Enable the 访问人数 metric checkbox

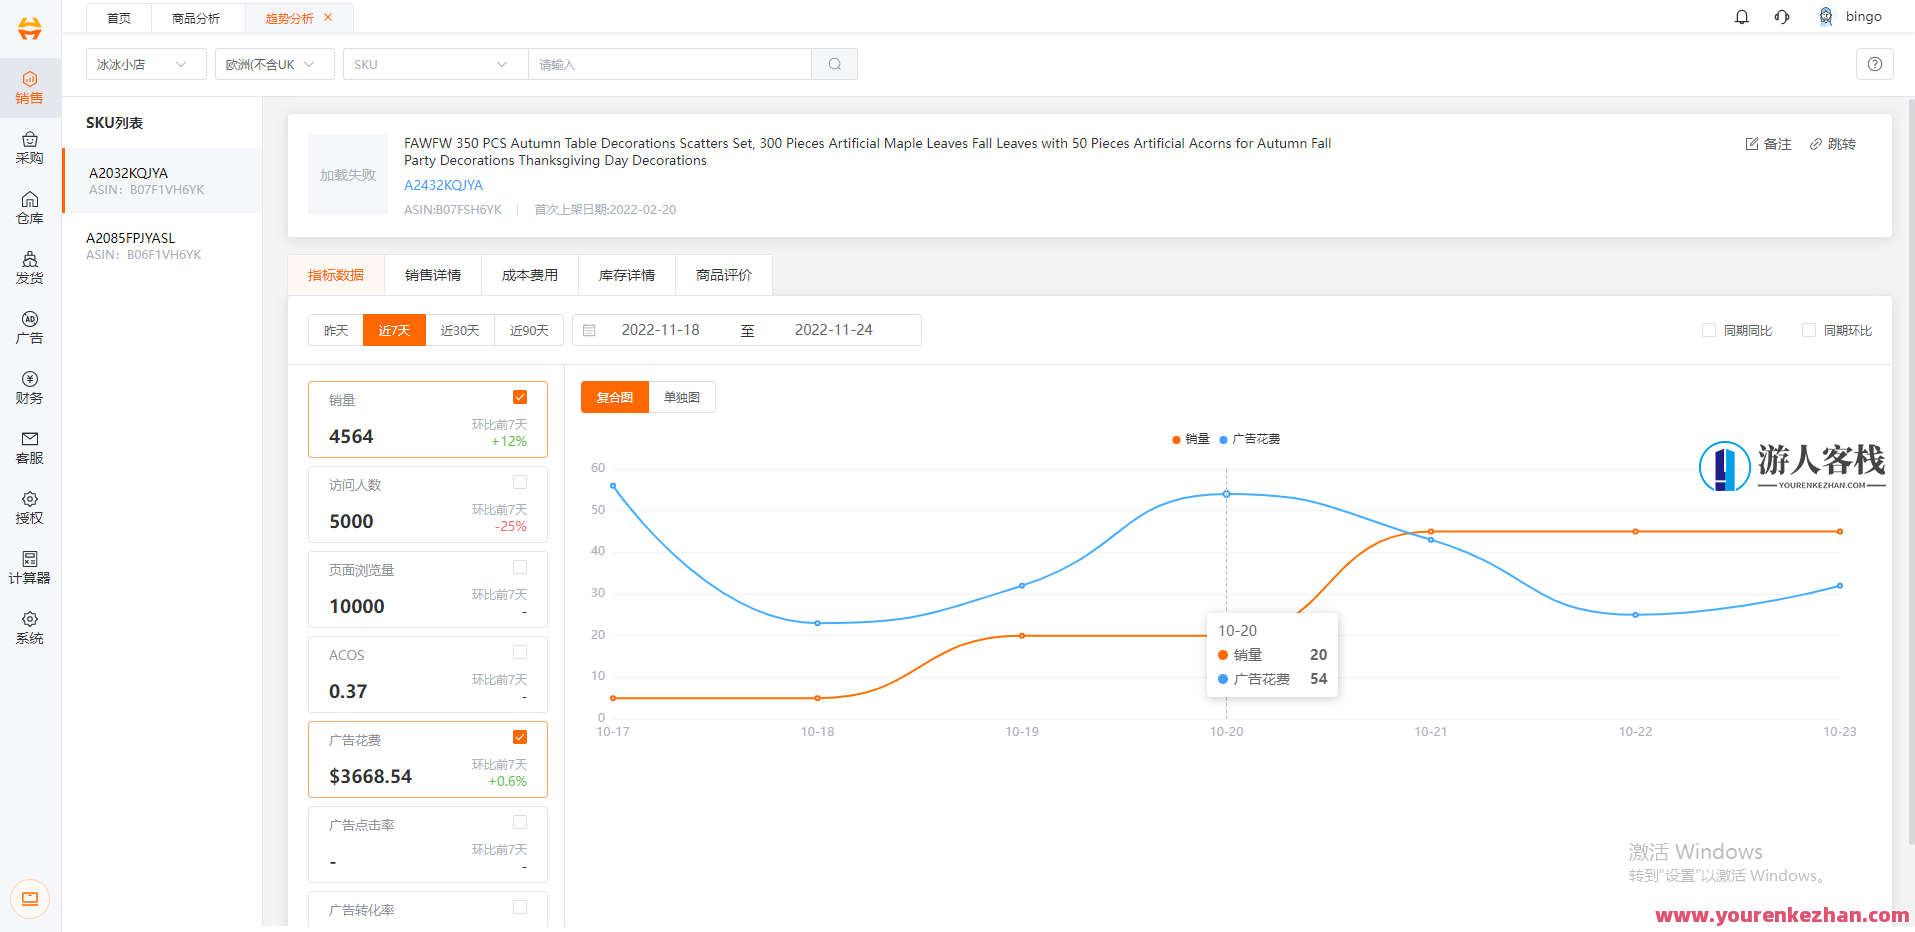coord(520,482)
